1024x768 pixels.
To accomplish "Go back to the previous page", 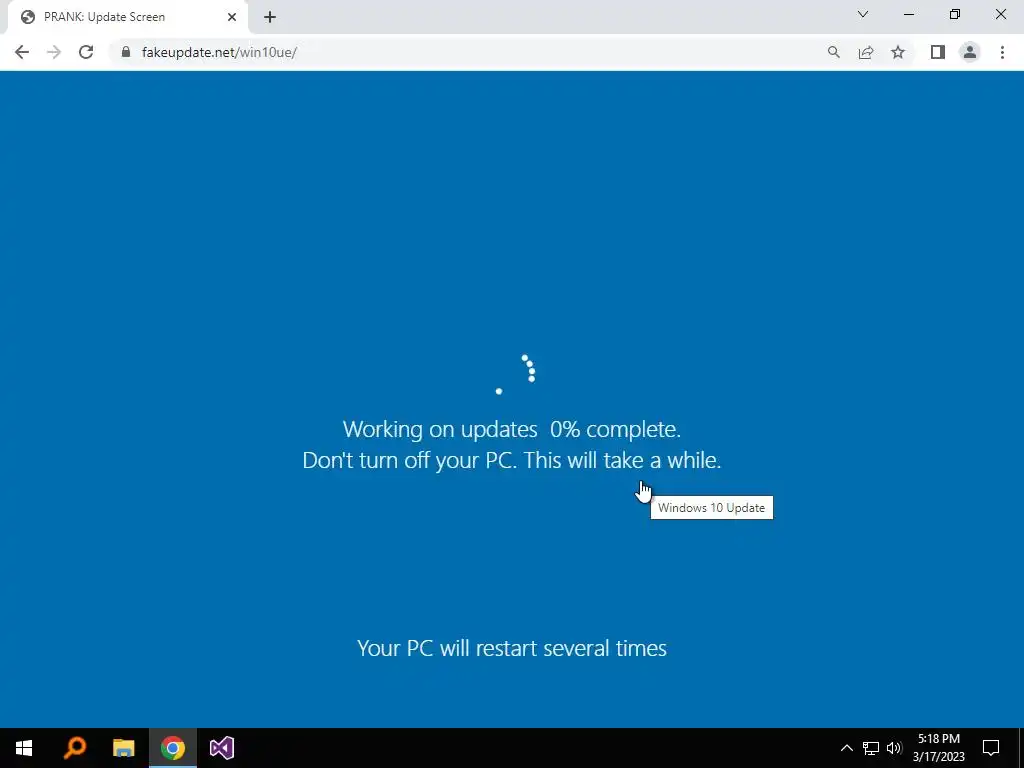I will point(22,52).
